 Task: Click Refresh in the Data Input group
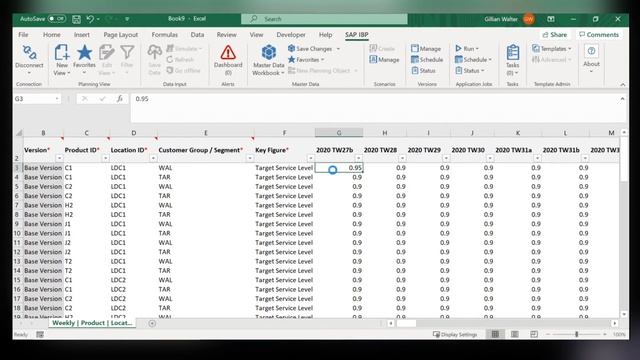(180, 60)
